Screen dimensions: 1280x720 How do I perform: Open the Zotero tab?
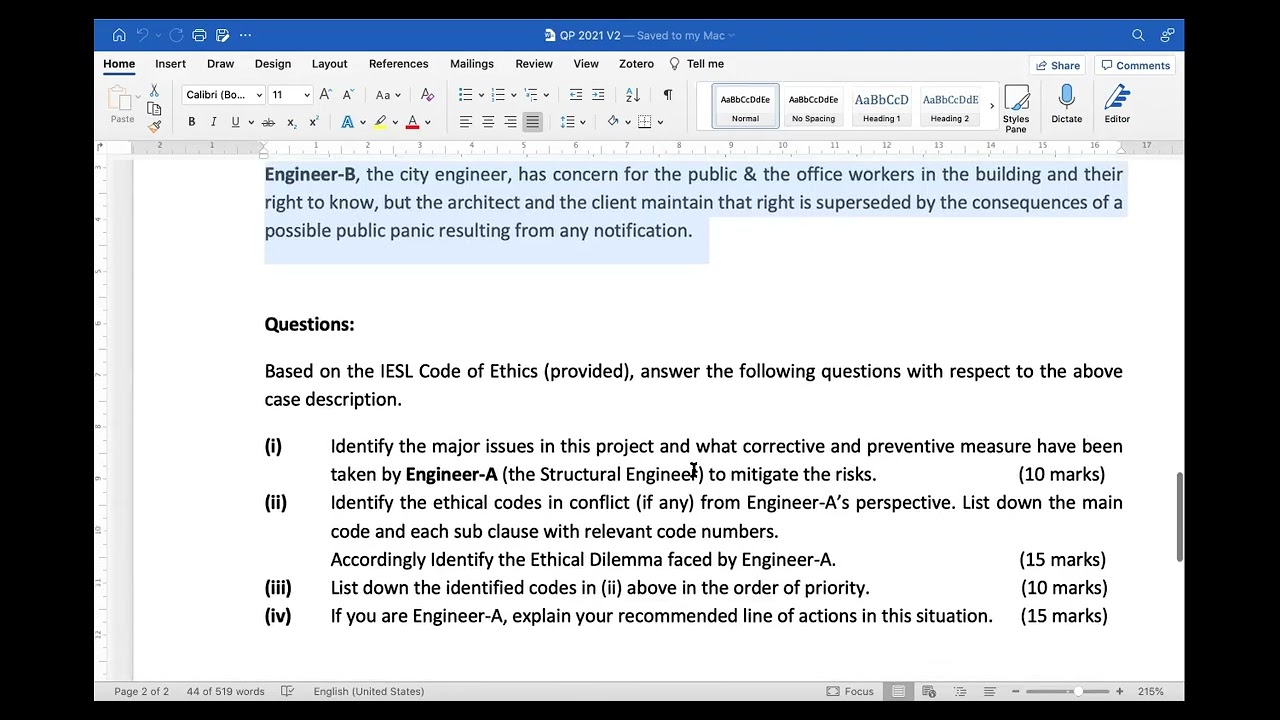coord(636,64)
